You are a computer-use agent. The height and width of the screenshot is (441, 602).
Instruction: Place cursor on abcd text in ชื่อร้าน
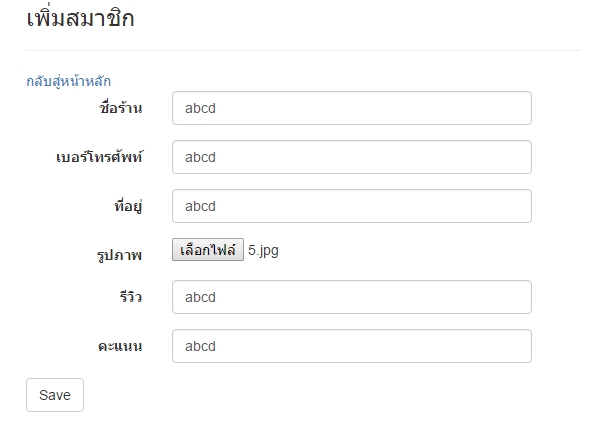tap(200, 108)
